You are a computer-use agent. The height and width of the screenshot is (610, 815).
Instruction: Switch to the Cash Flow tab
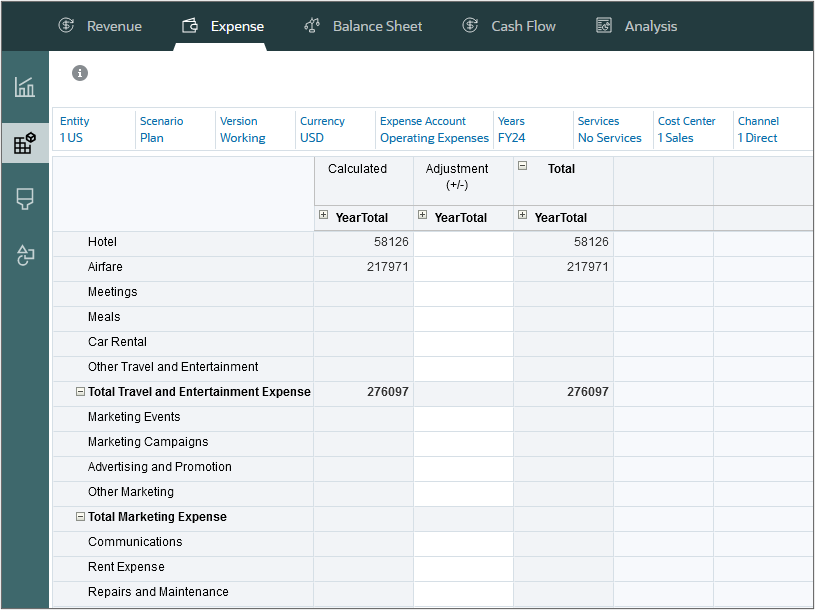click(523, 26)
